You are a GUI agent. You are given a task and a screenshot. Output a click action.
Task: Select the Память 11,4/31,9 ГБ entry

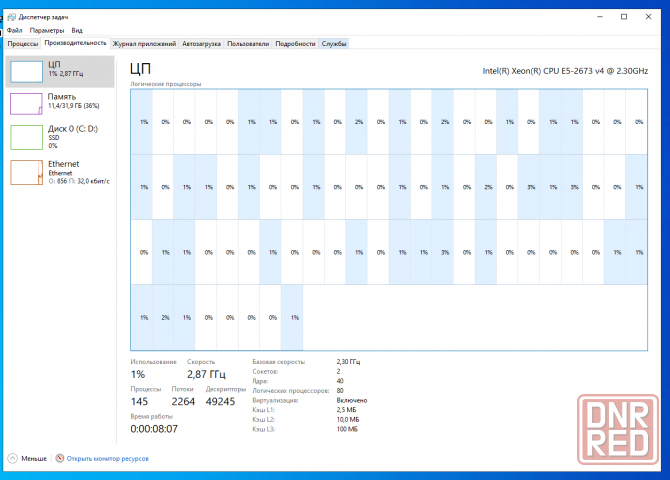pos(60,104)
